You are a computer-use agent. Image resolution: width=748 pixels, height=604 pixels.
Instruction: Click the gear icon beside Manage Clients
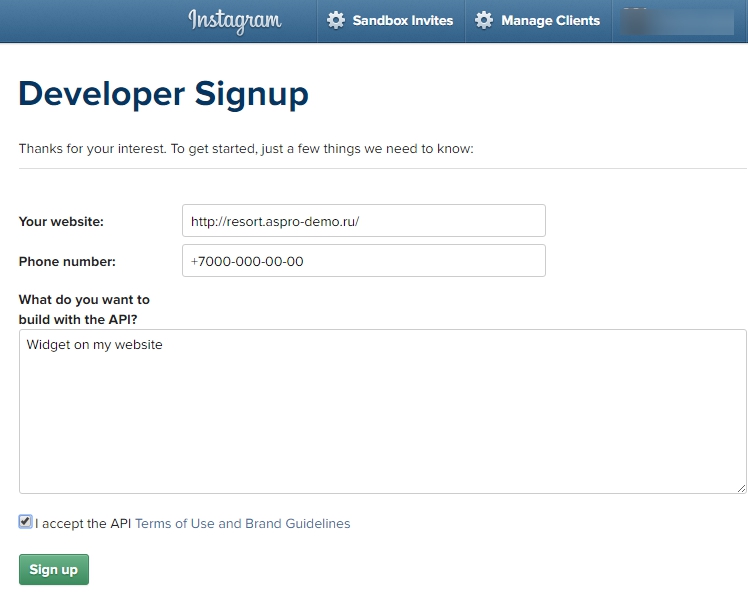point(484,20)
